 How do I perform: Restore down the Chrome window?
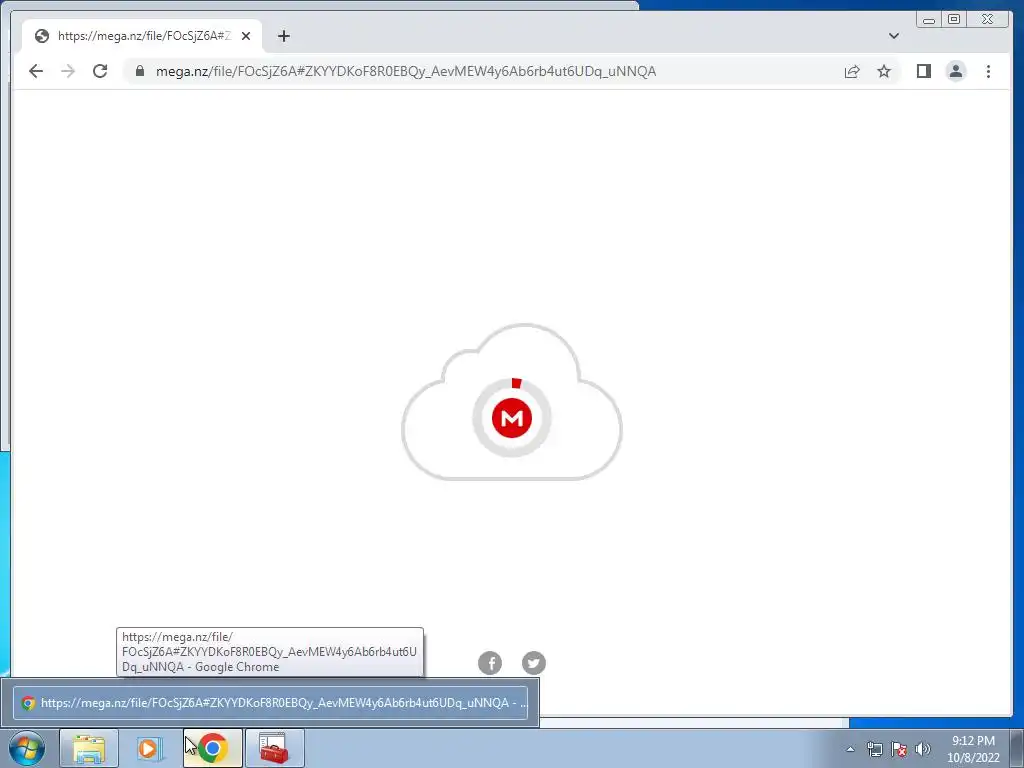[954, 20]
